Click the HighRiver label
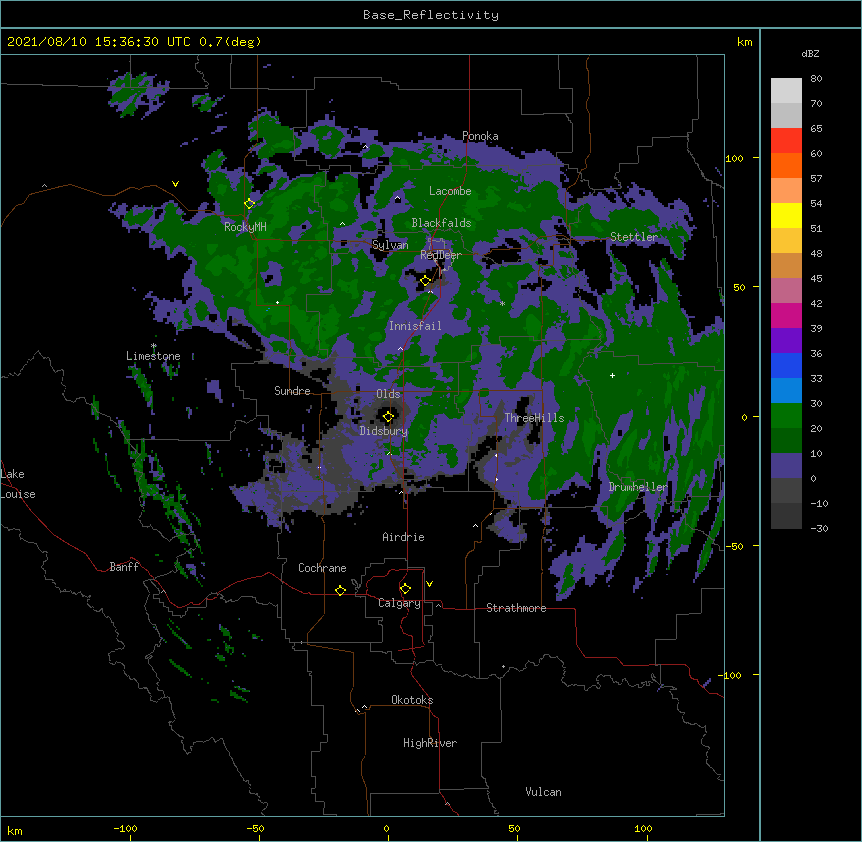 [x=430, y=743]
